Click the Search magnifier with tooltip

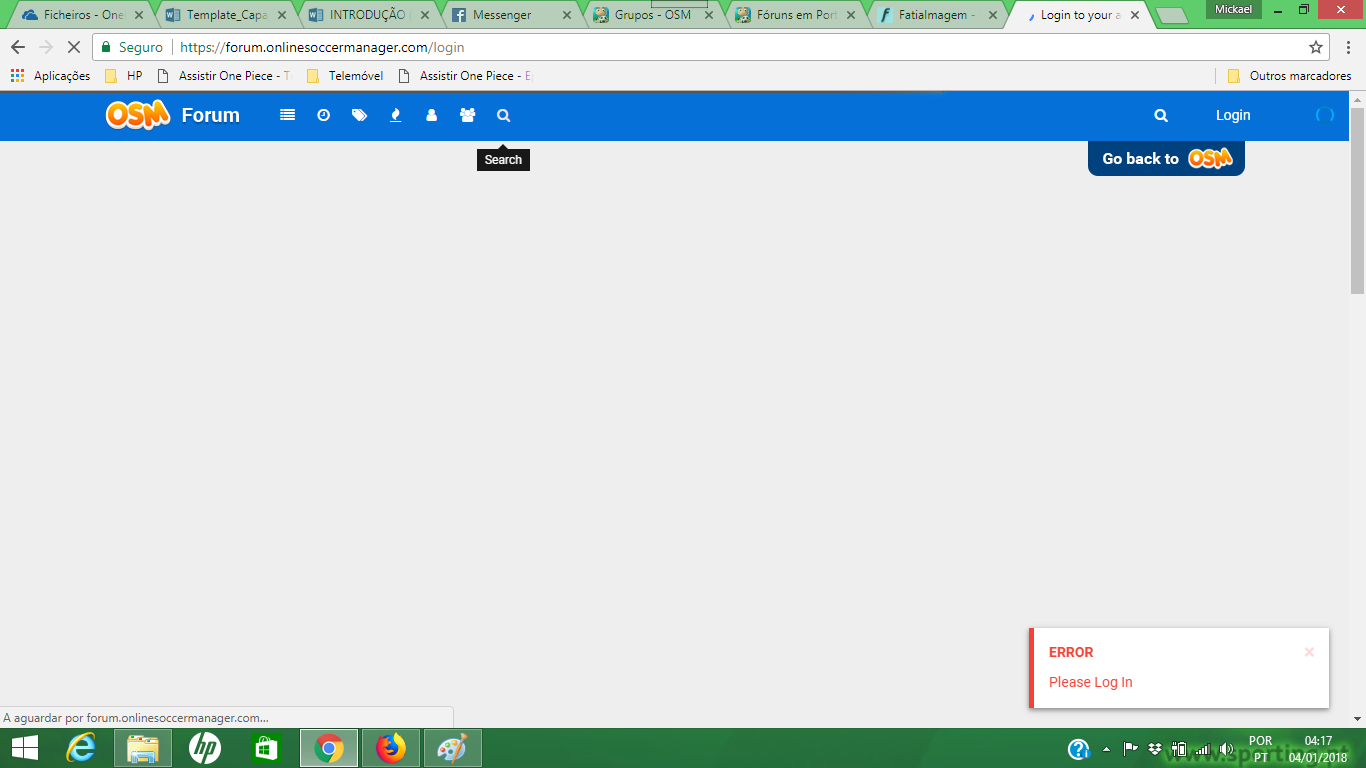[504, 115]
